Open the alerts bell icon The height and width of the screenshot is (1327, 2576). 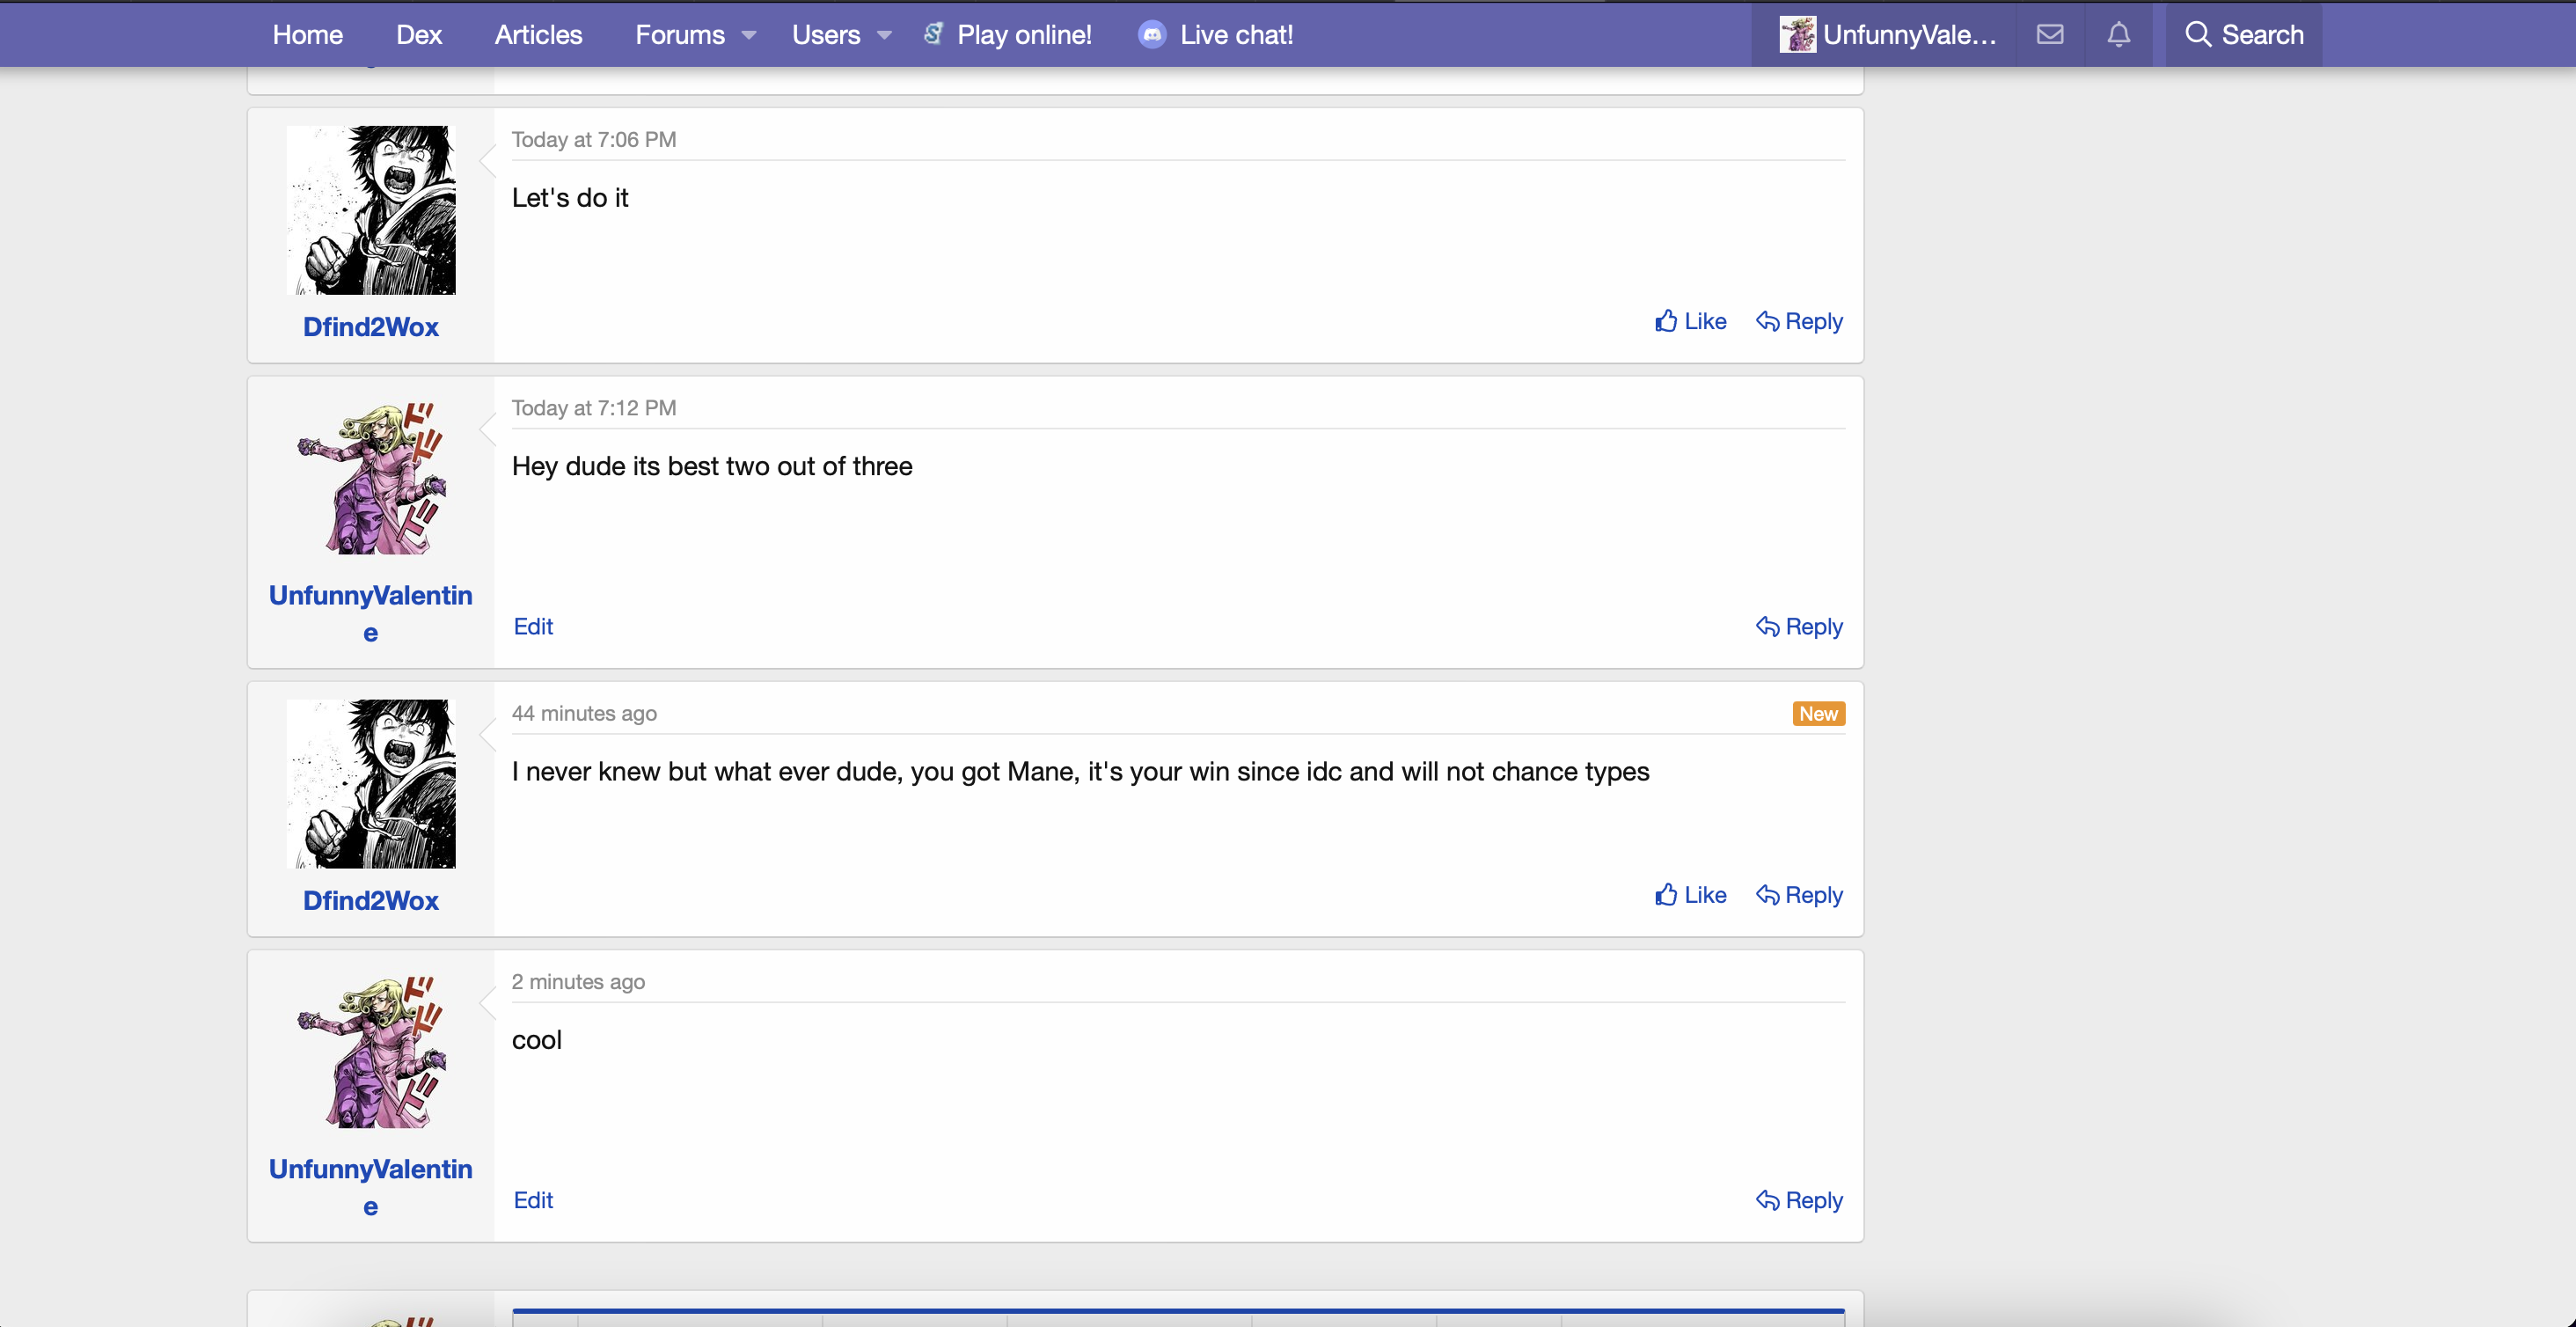(2118, 35)
